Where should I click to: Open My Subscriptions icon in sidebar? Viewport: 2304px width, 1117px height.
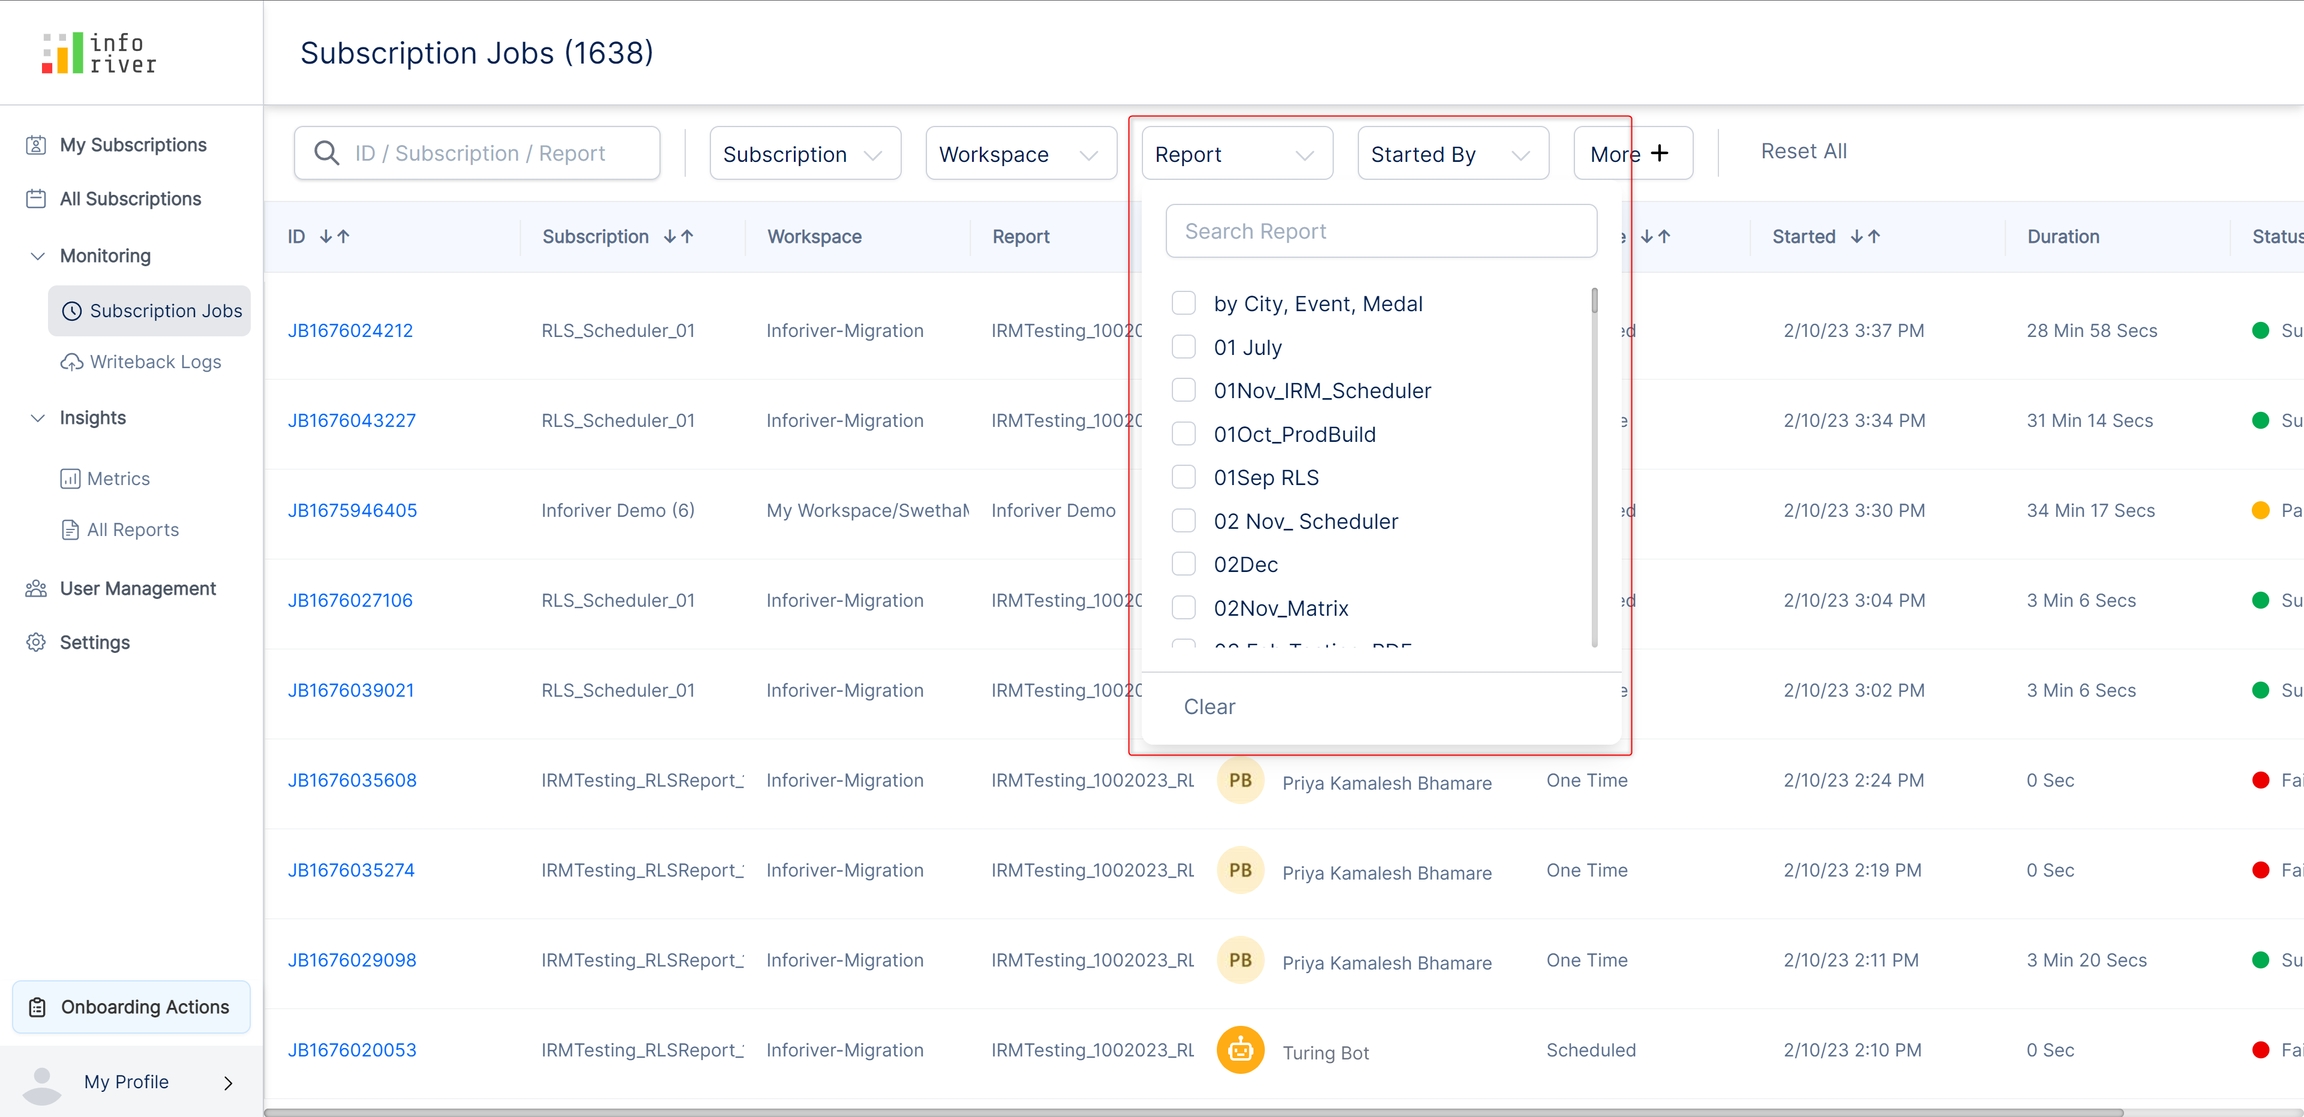tap(36, 145)
